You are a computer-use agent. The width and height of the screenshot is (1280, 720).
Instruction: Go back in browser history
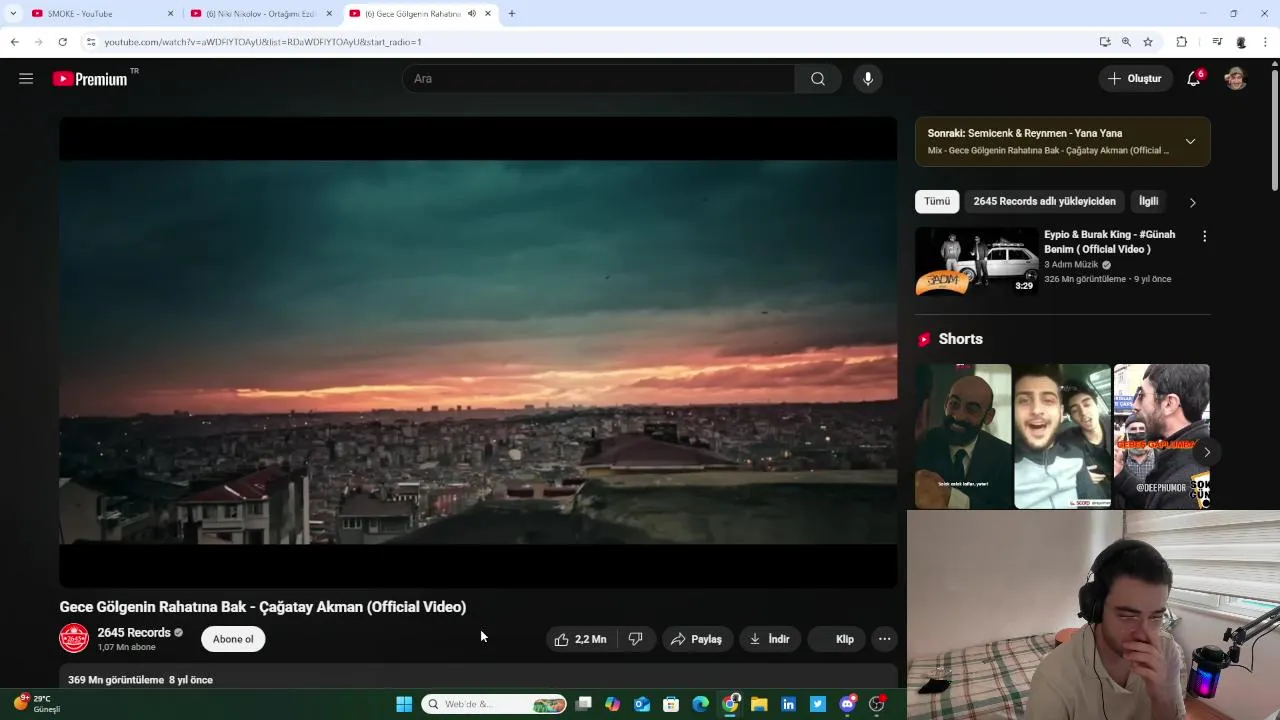pyautogui.click(x=14, y=42)
